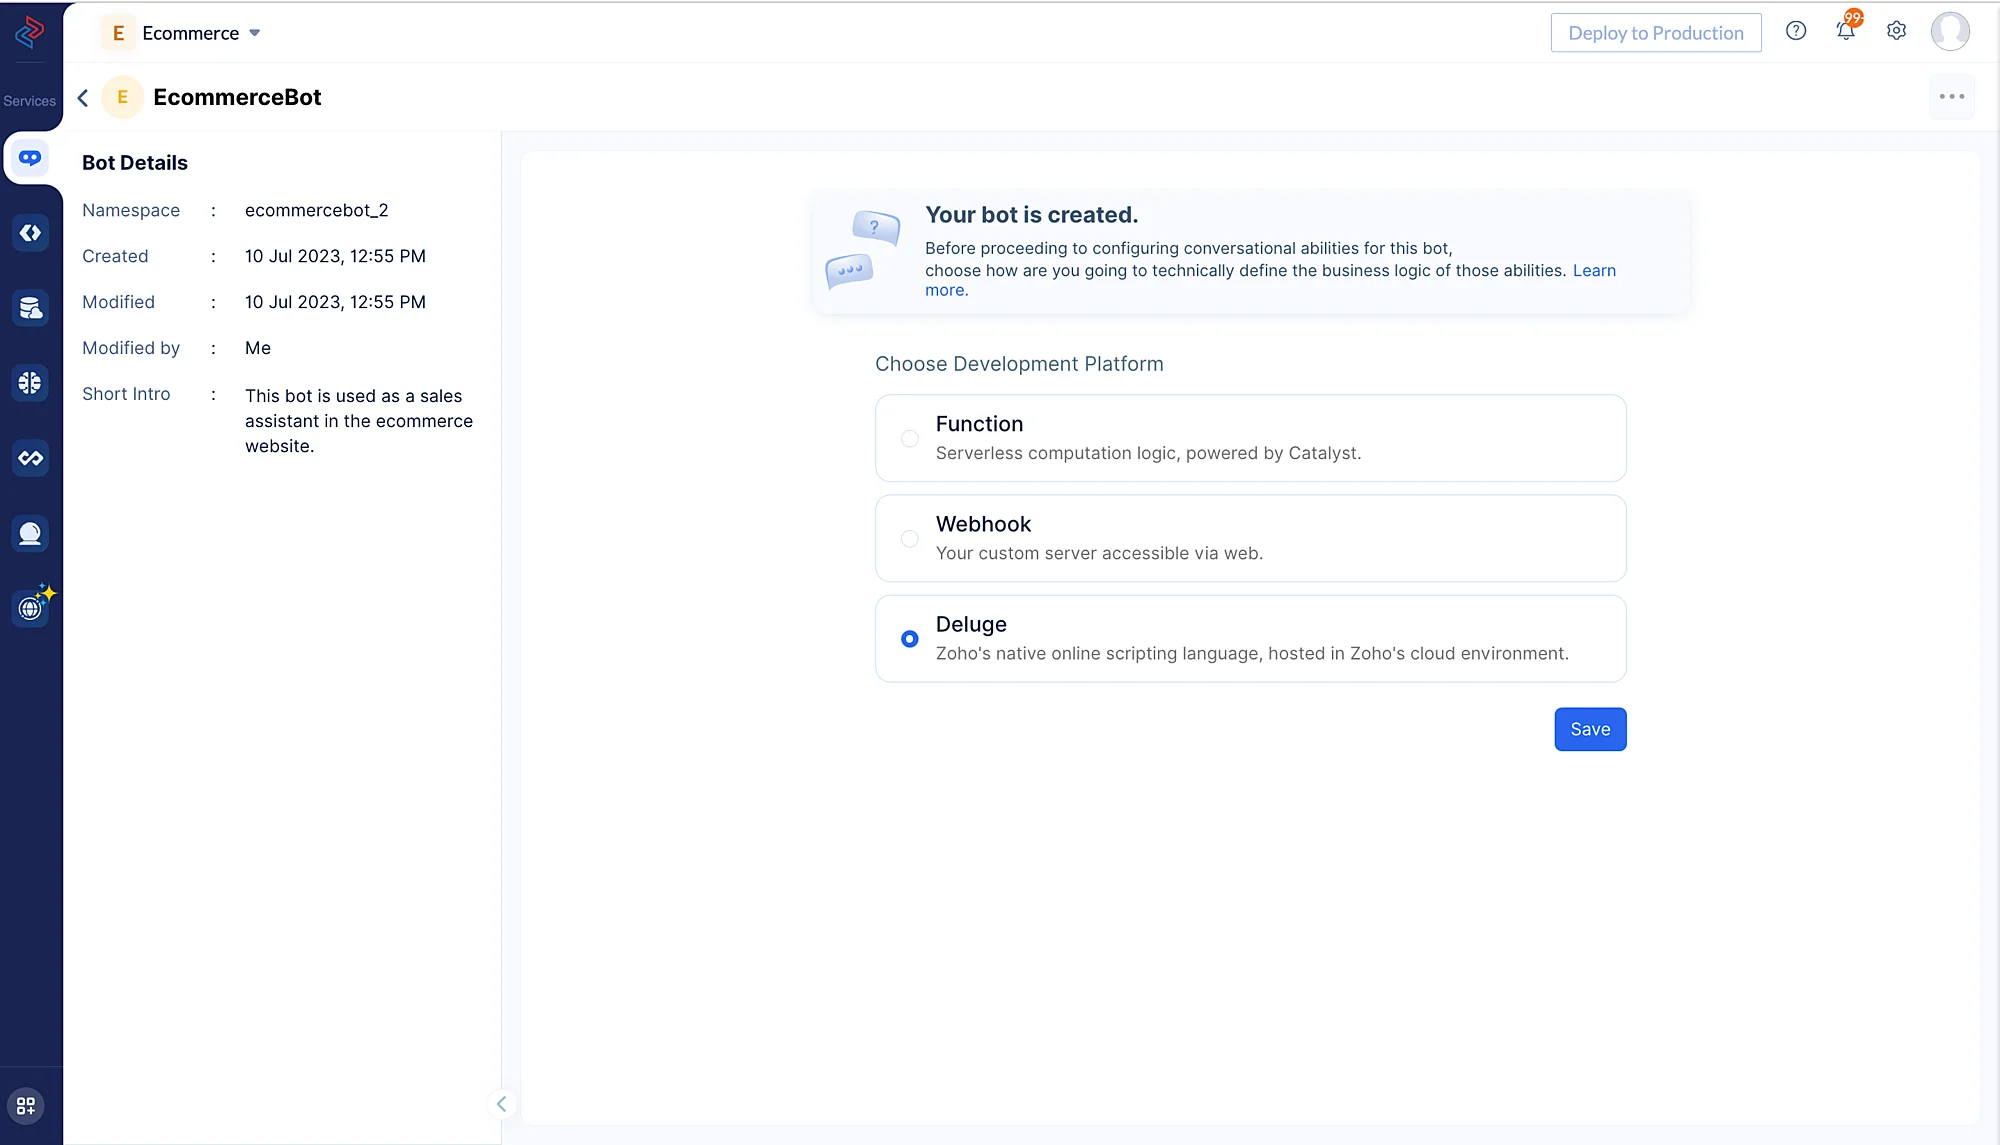The width and height of the screenshot is (2000, 1145).
Task: Open the all services grid icon
Action: click(x=26, y=1106)
